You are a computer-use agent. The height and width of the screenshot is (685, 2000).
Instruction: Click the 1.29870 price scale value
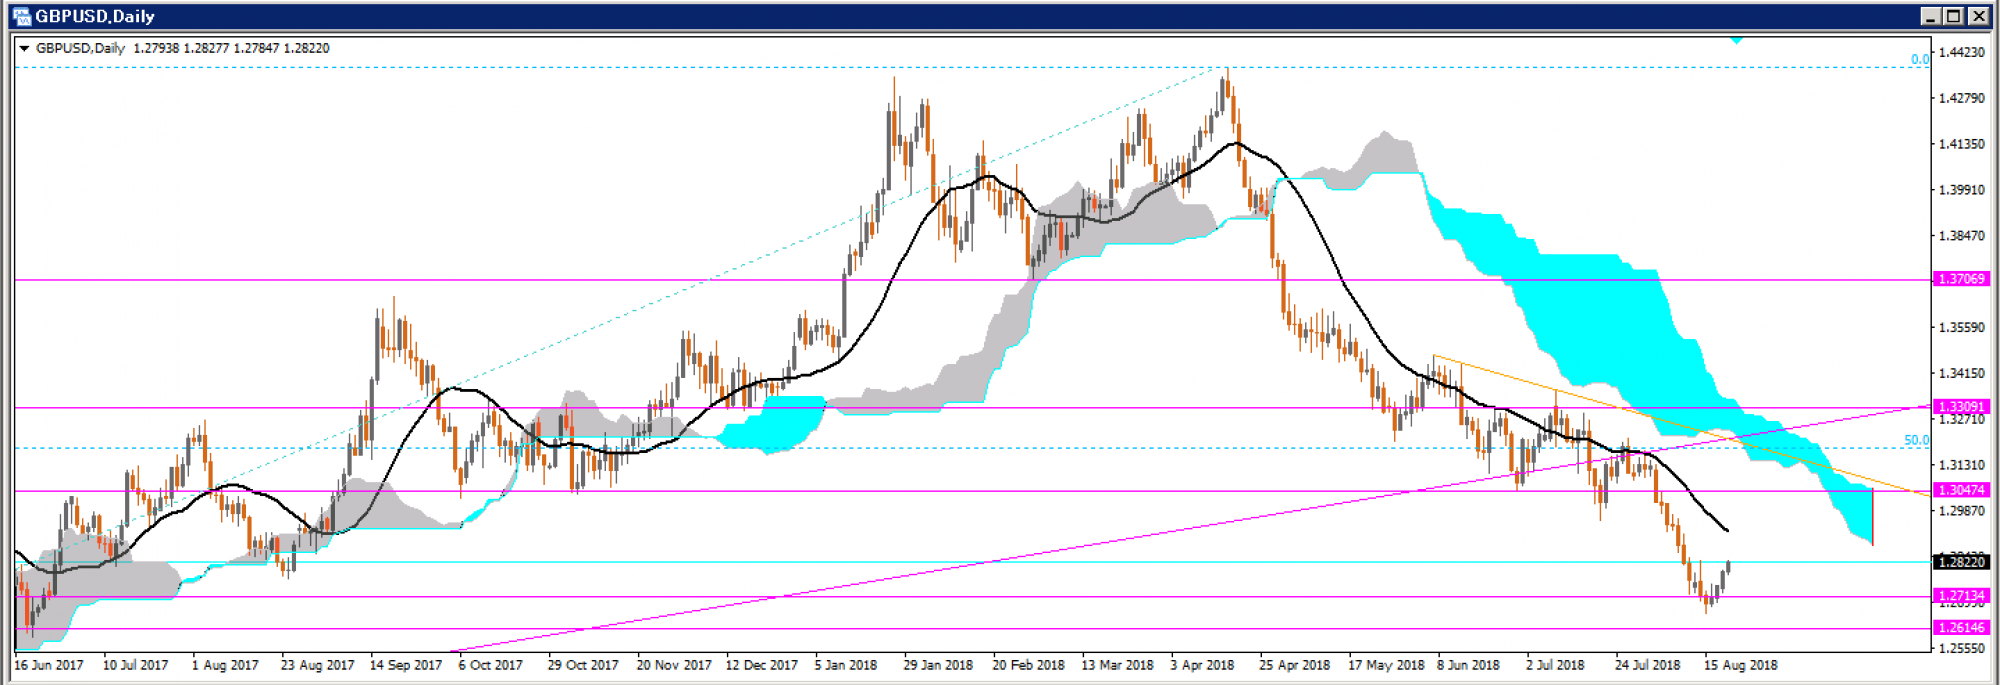coord(1961,511)
